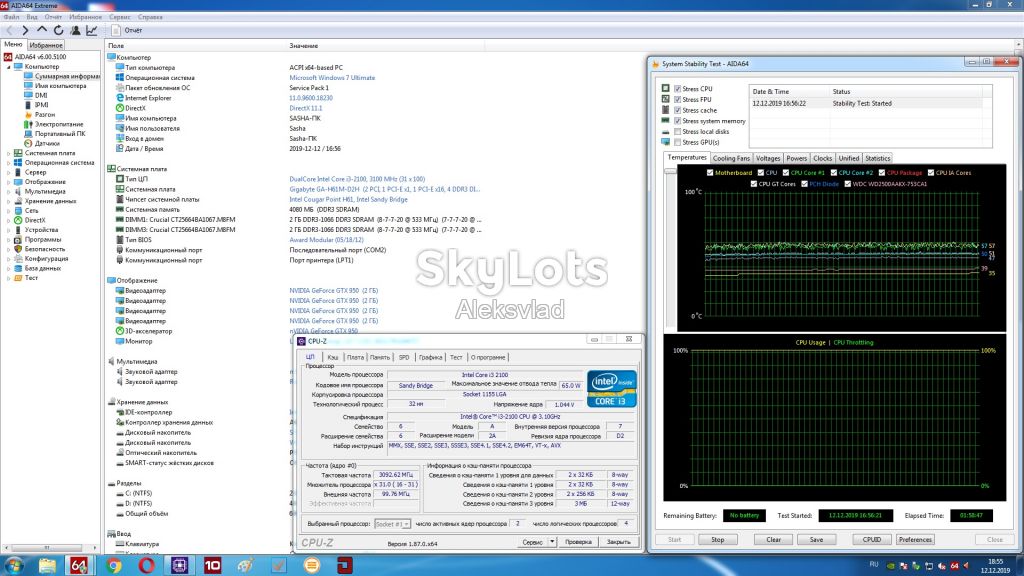Click the Forward arrow in AIDA64 toolbar

25,30
